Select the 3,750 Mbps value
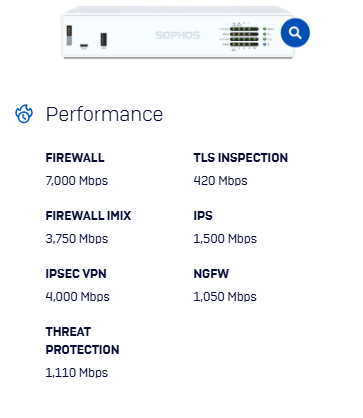Screen dimensions: 363x418 tap(77, 239)
